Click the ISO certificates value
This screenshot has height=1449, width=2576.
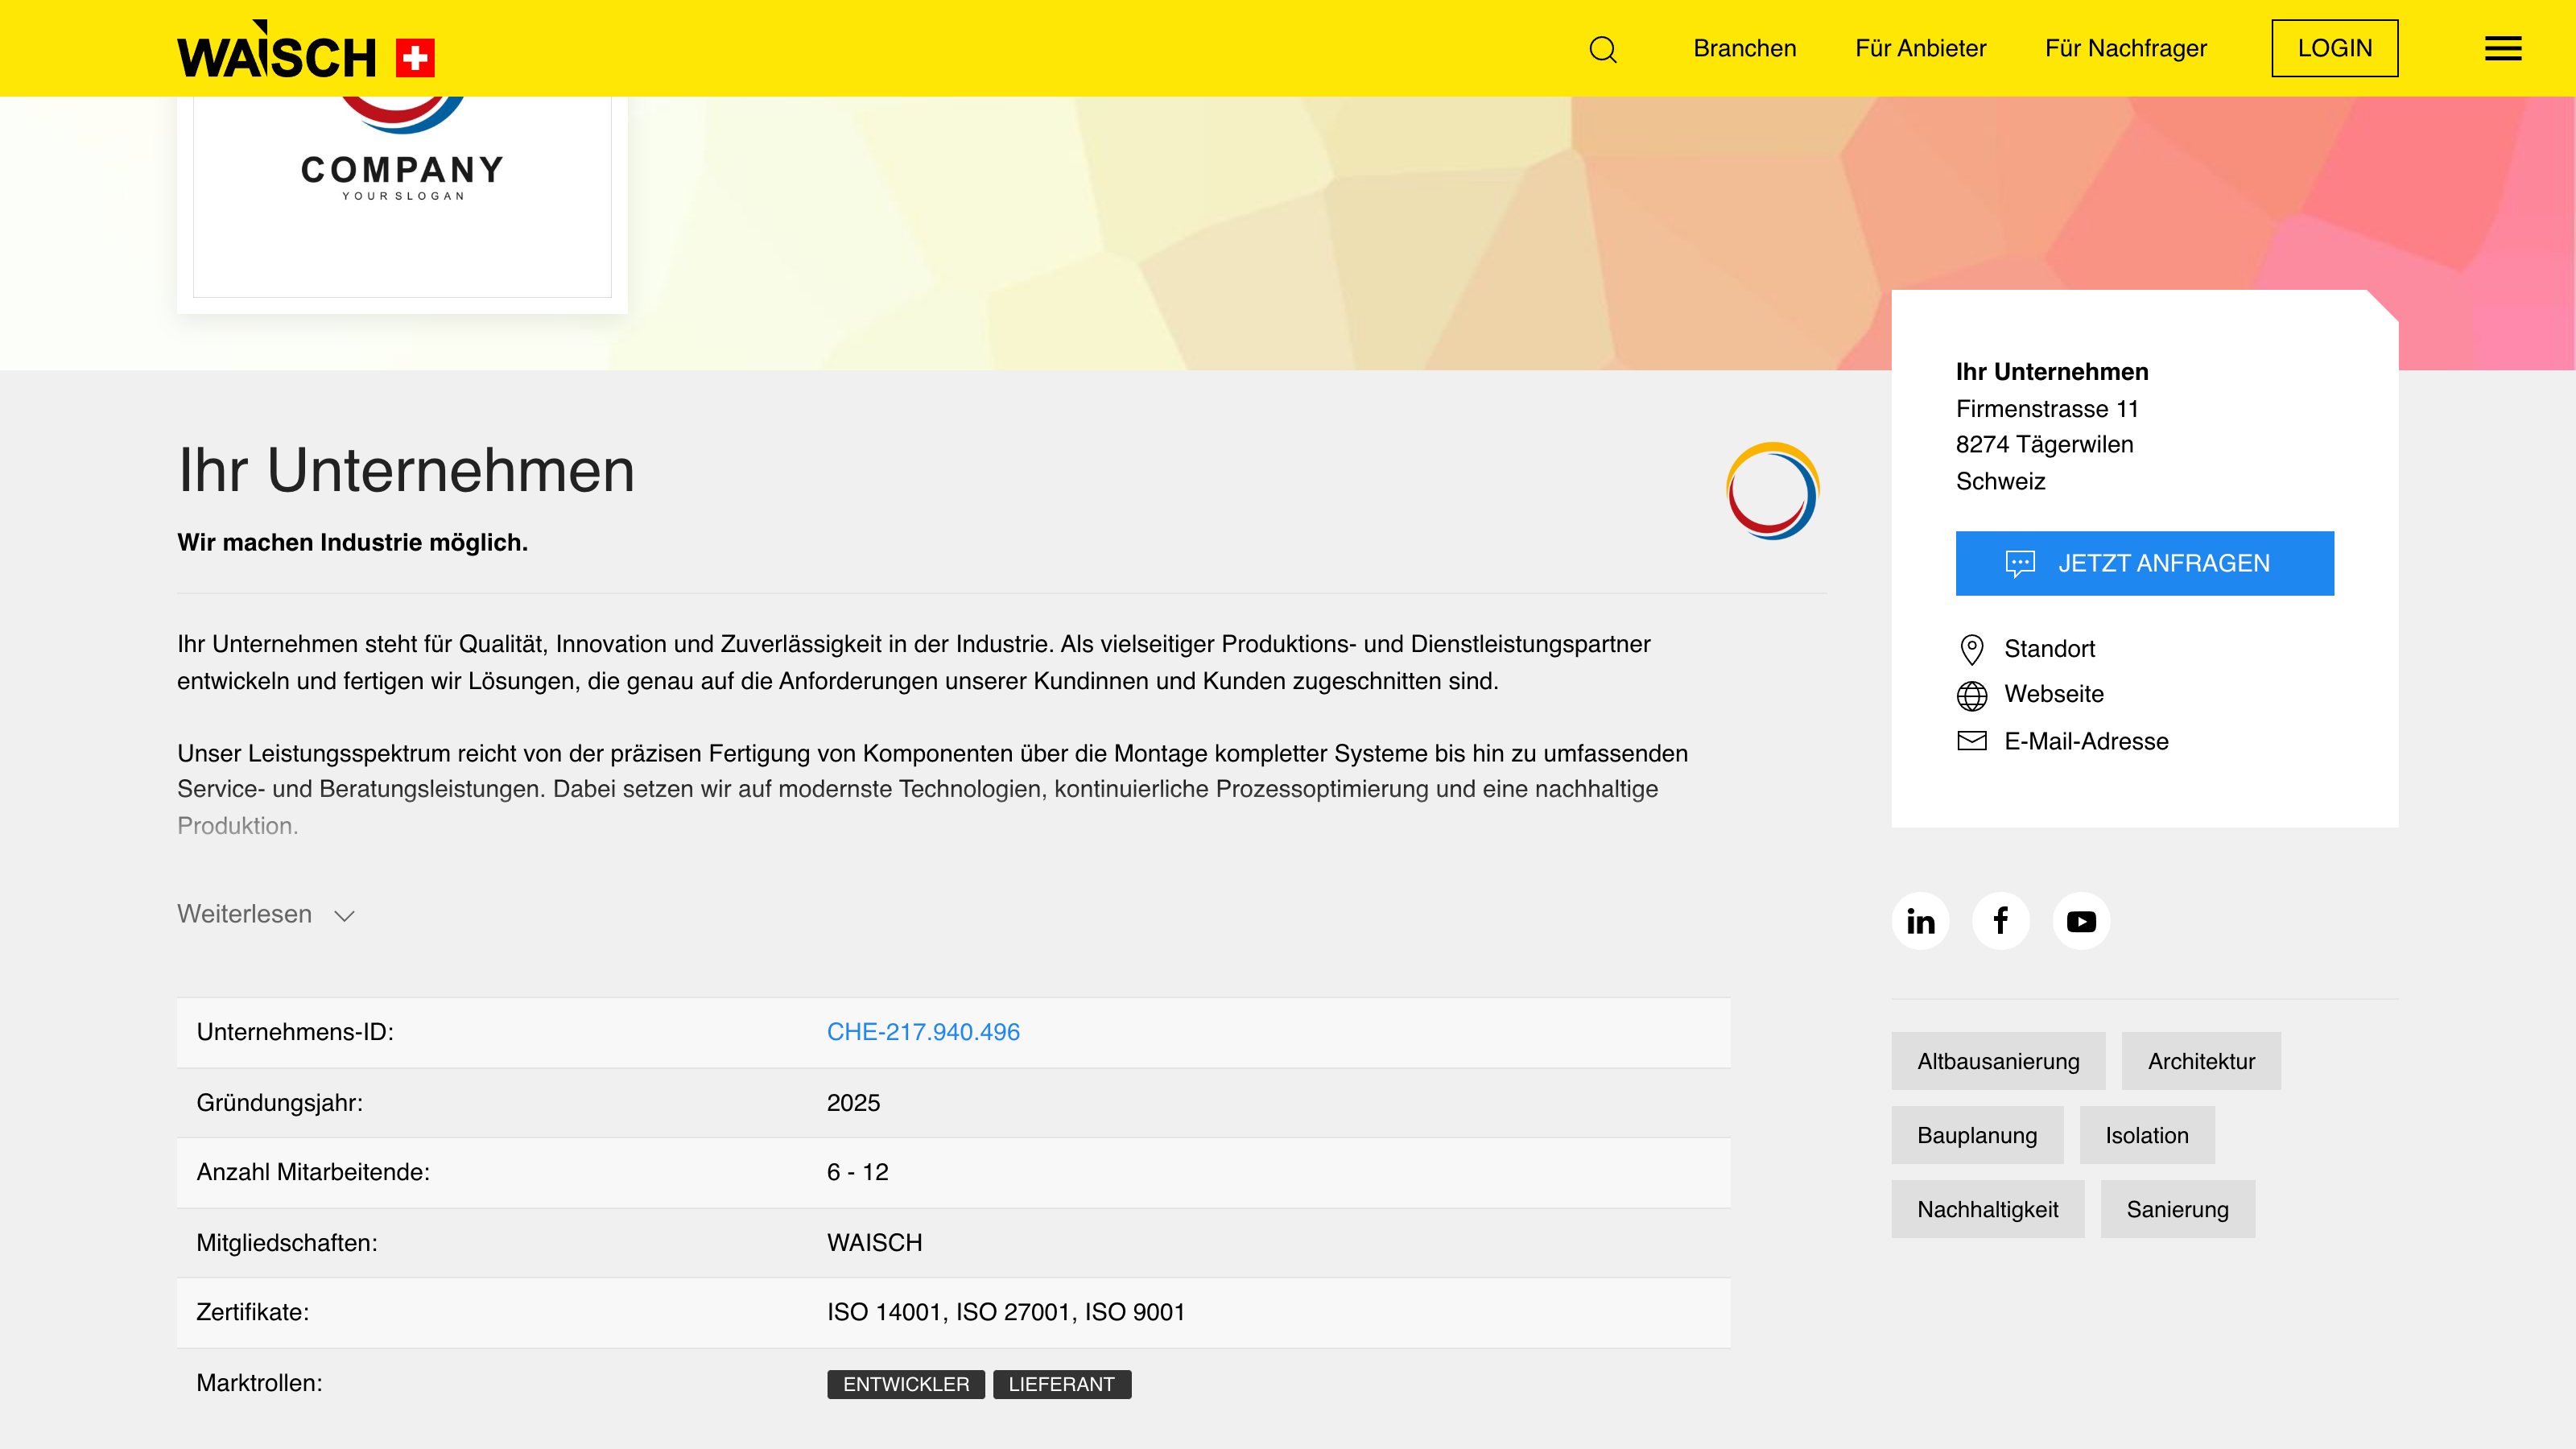point(1005,1312)
